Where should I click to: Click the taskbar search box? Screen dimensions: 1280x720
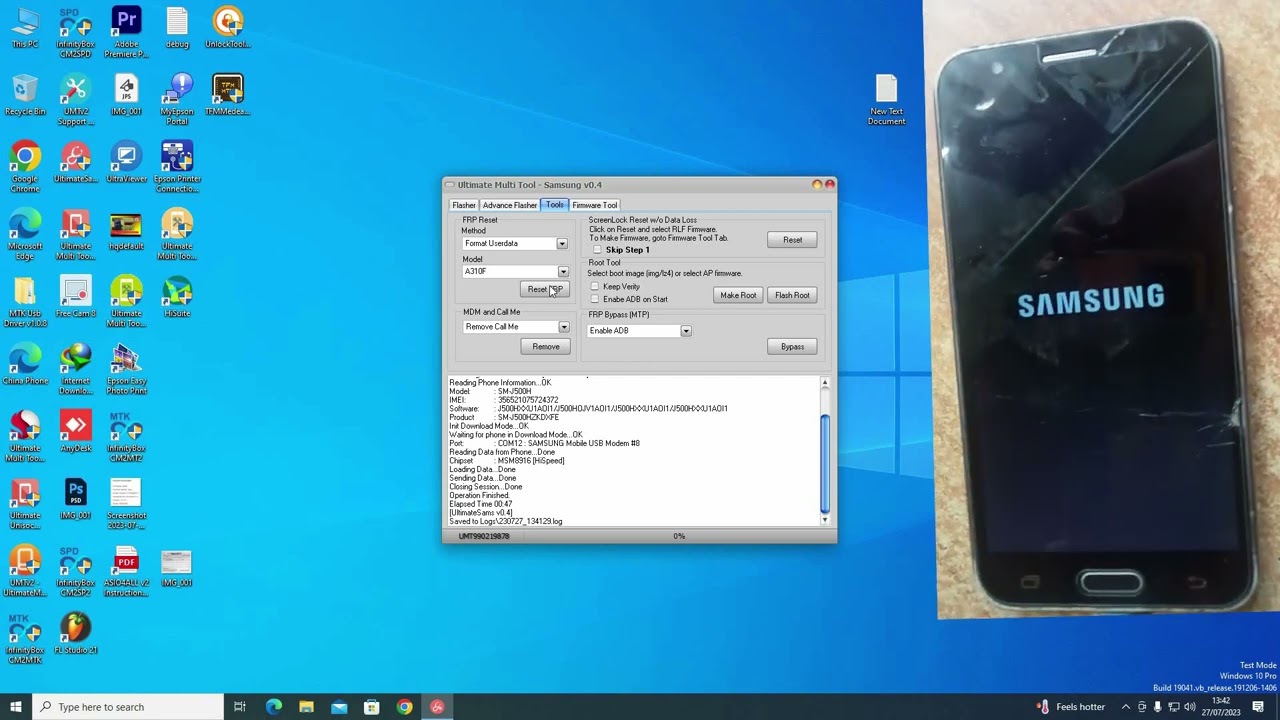[x=127, y=707]
